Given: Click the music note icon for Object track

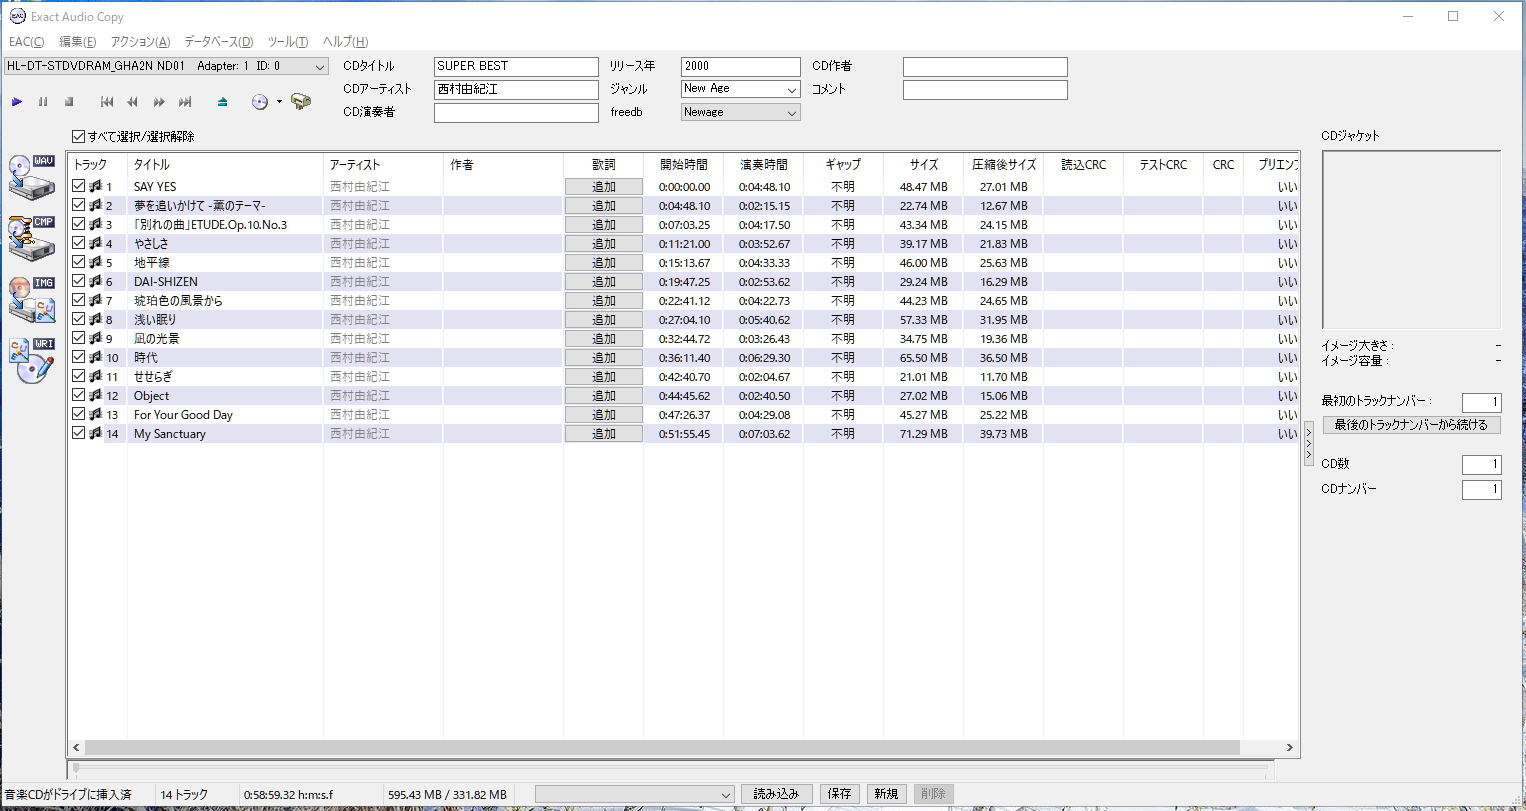Looking at the screenshot, I should 95,395.
